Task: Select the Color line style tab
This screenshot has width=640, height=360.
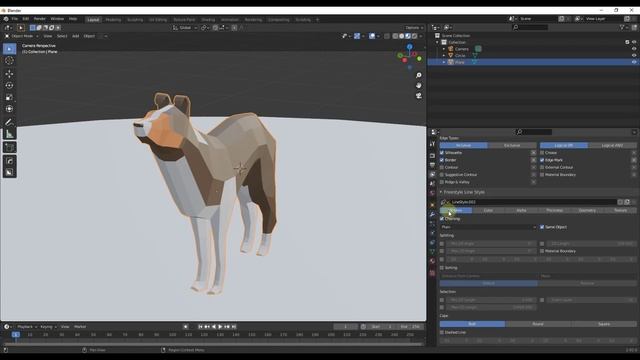Action: pyautogui.click(x=489, y=211)
